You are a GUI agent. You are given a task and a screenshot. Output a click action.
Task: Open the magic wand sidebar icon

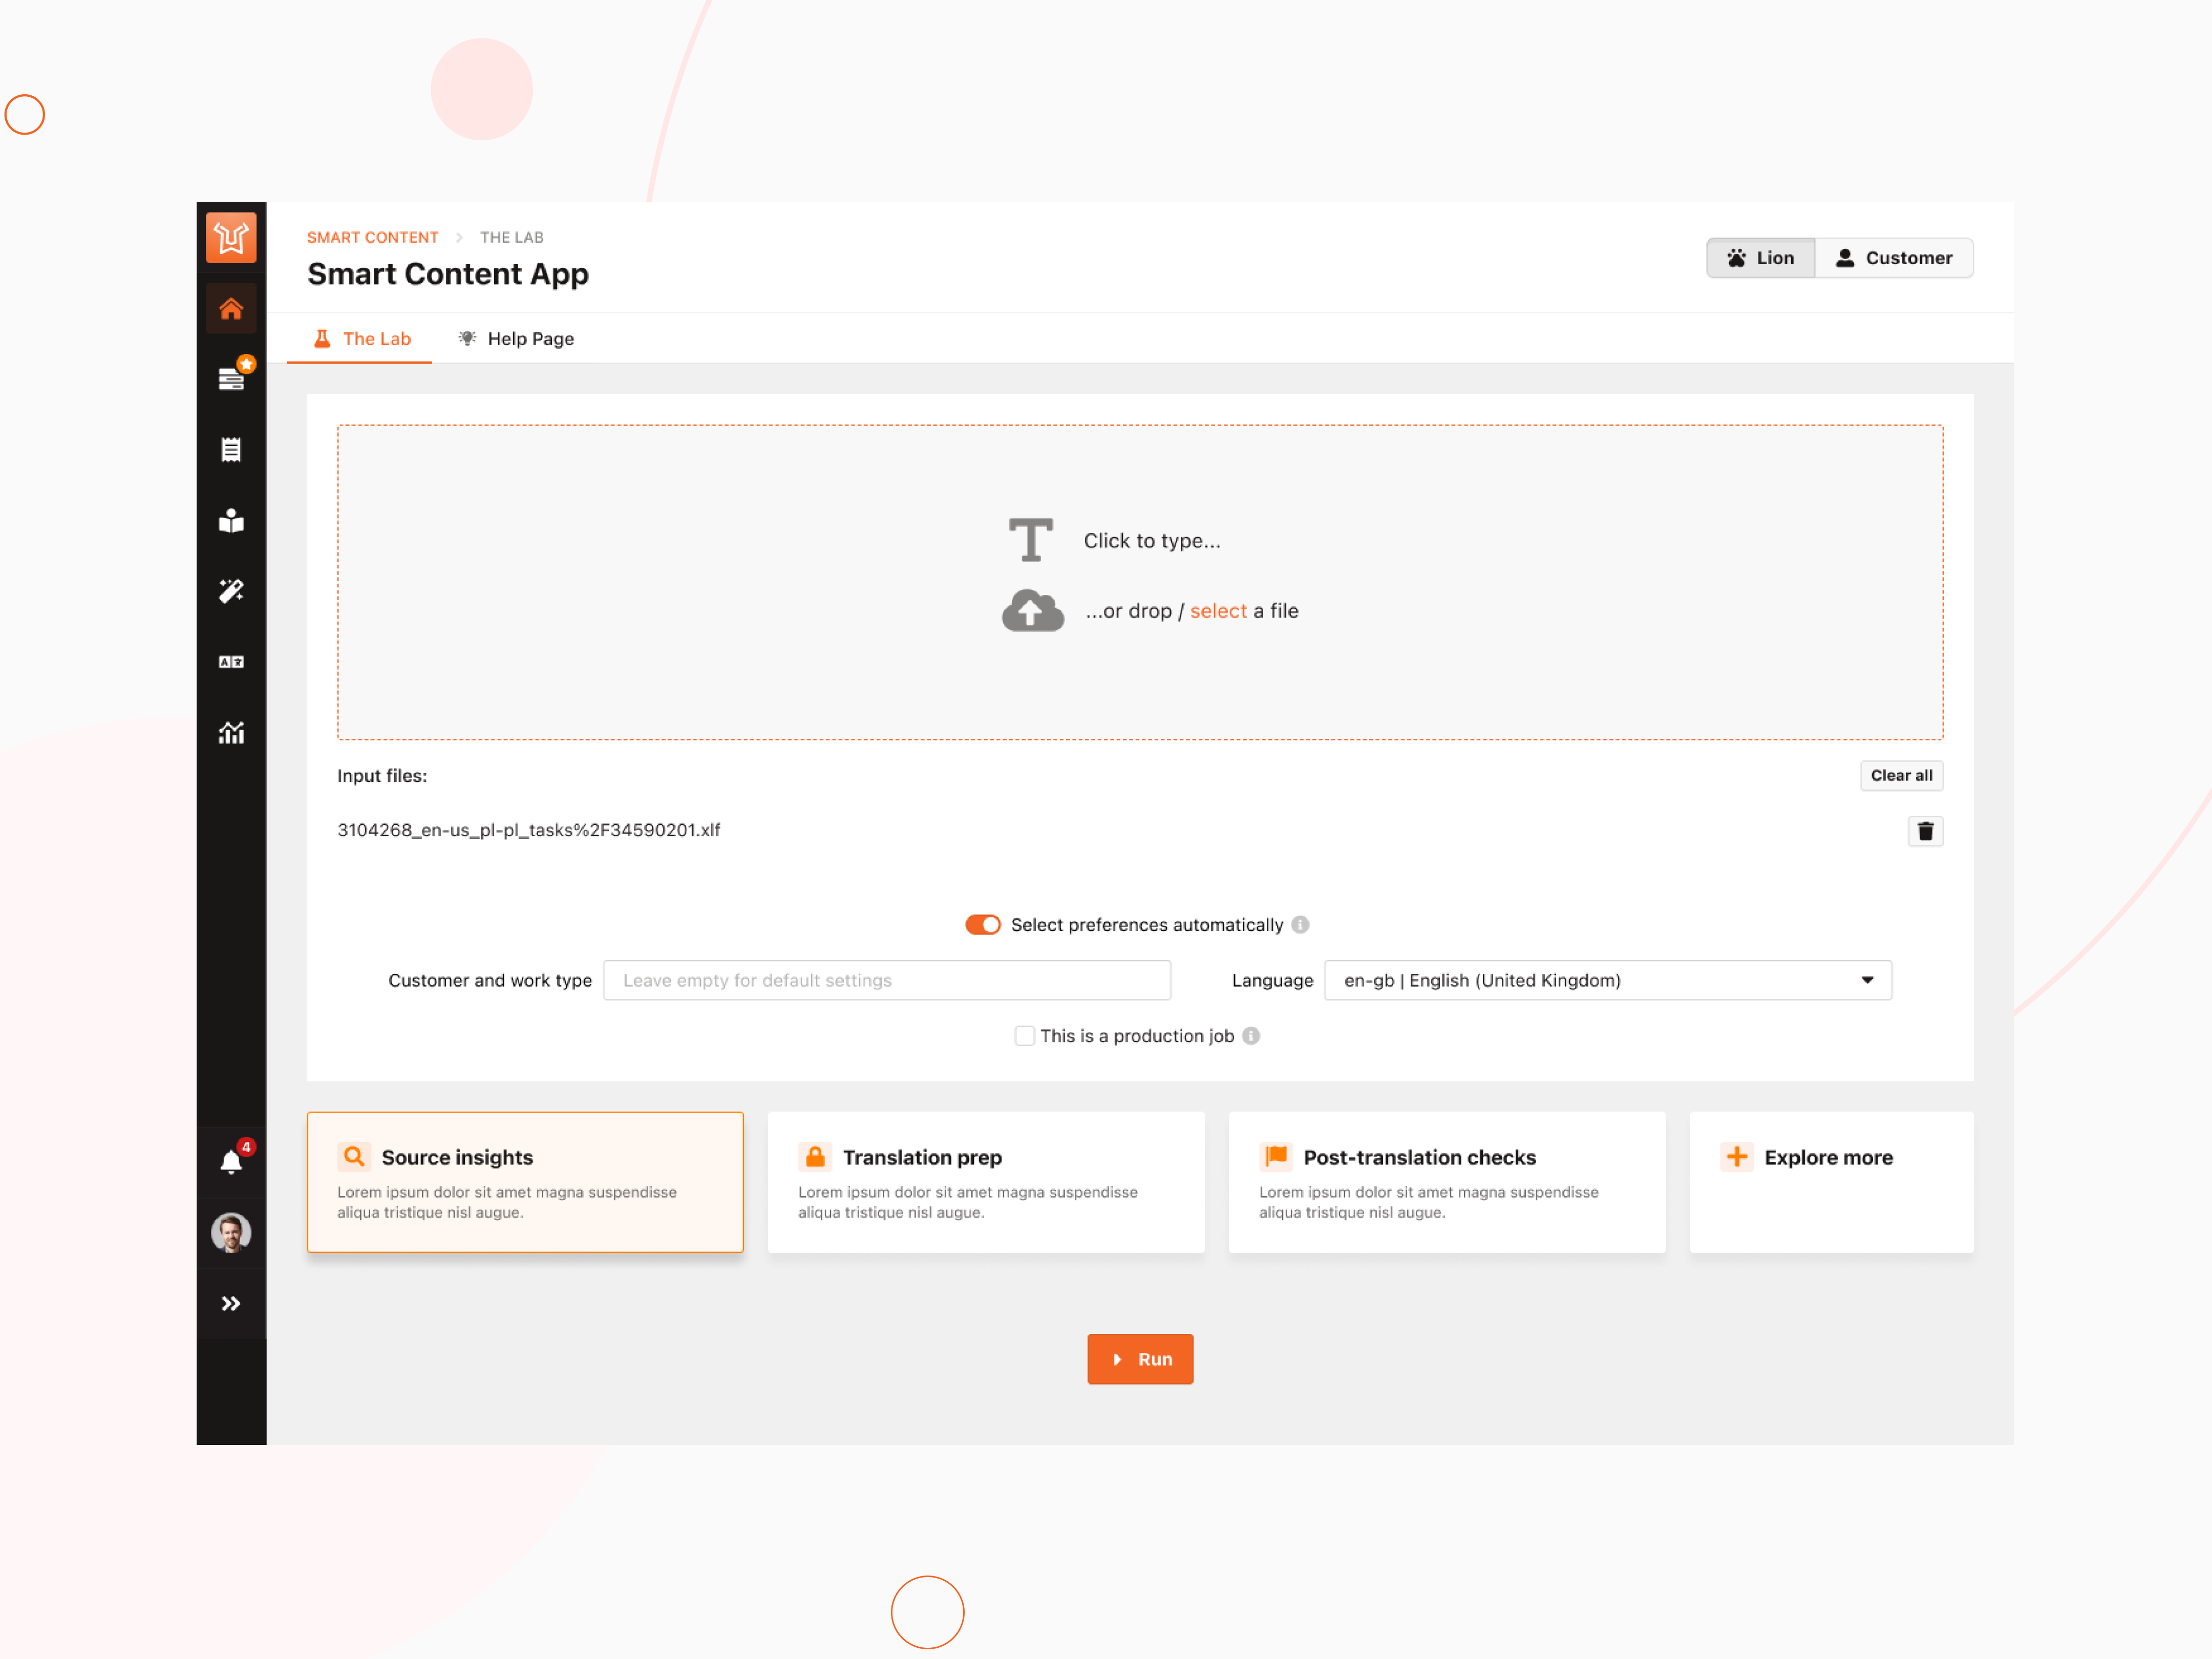231,591
